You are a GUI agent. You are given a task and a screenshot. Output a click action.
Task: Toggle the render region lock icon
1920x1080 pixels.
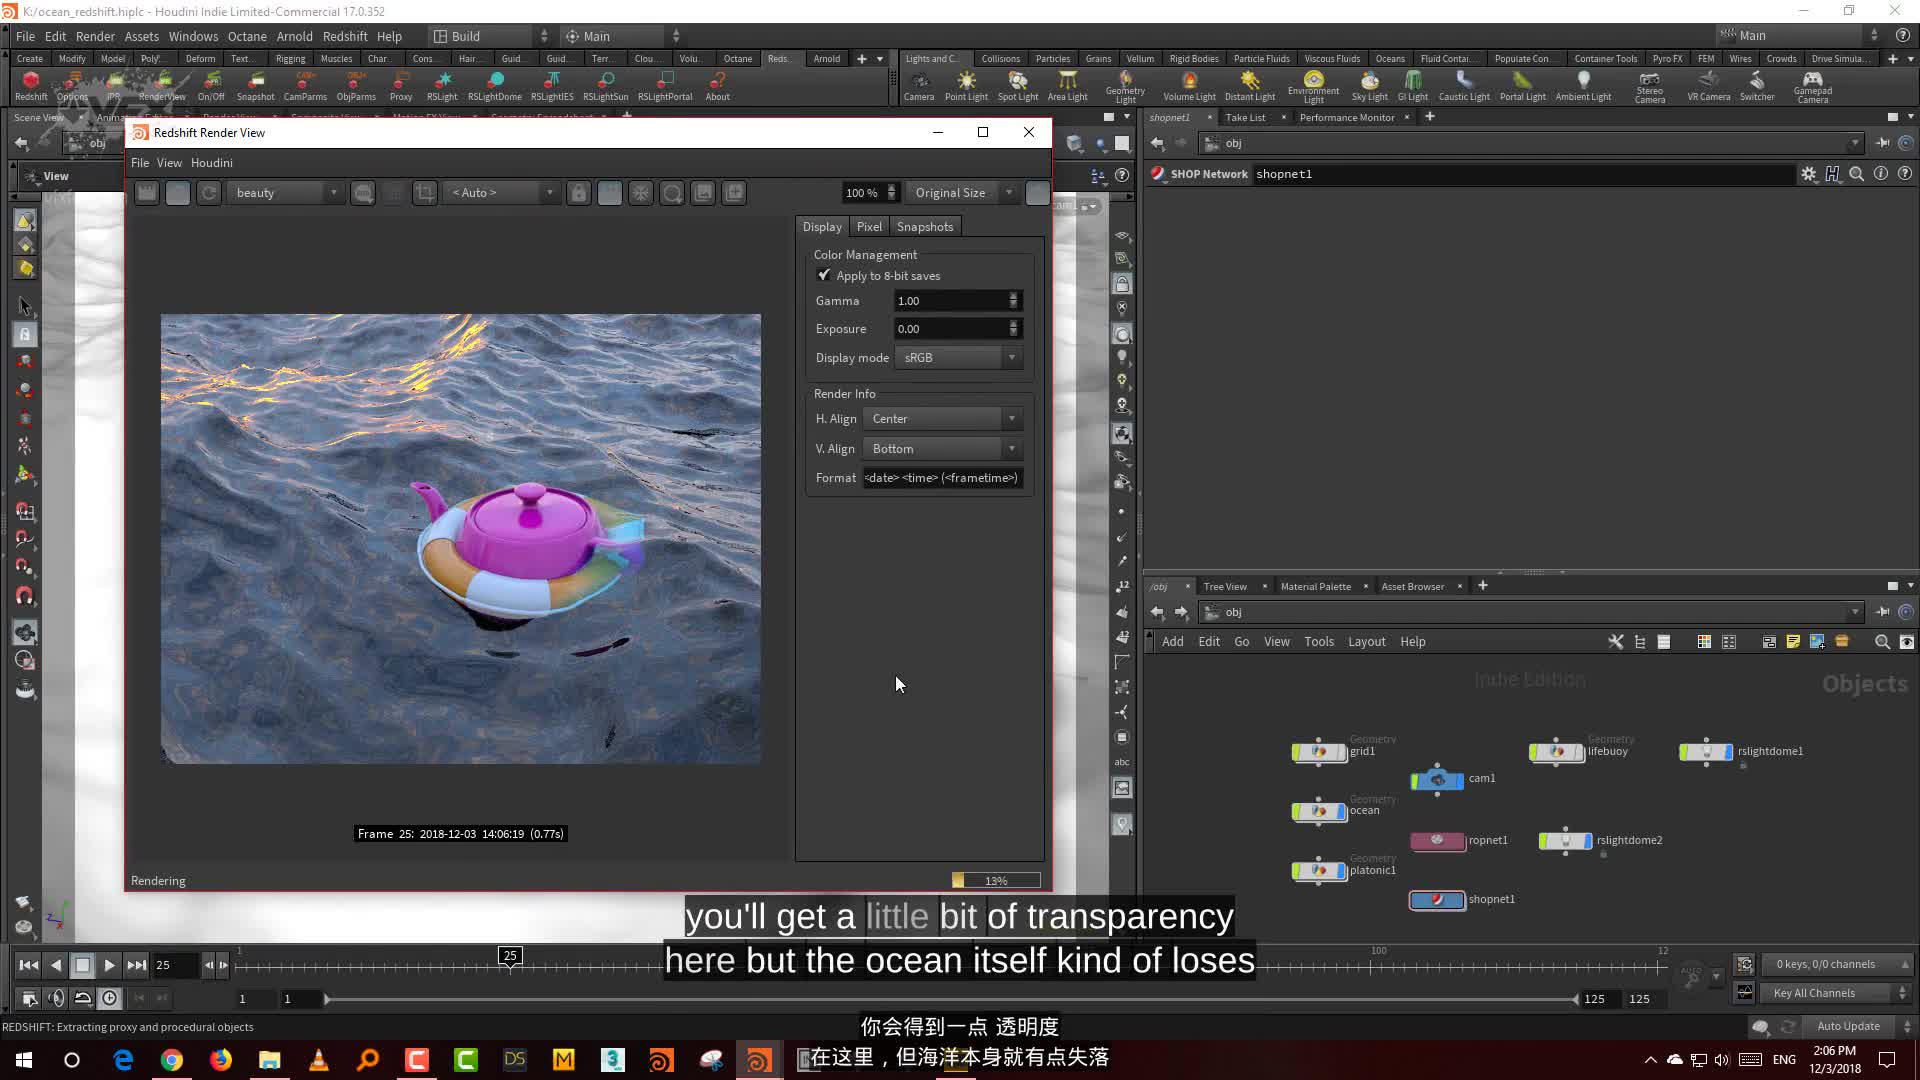tap(579, 192)
